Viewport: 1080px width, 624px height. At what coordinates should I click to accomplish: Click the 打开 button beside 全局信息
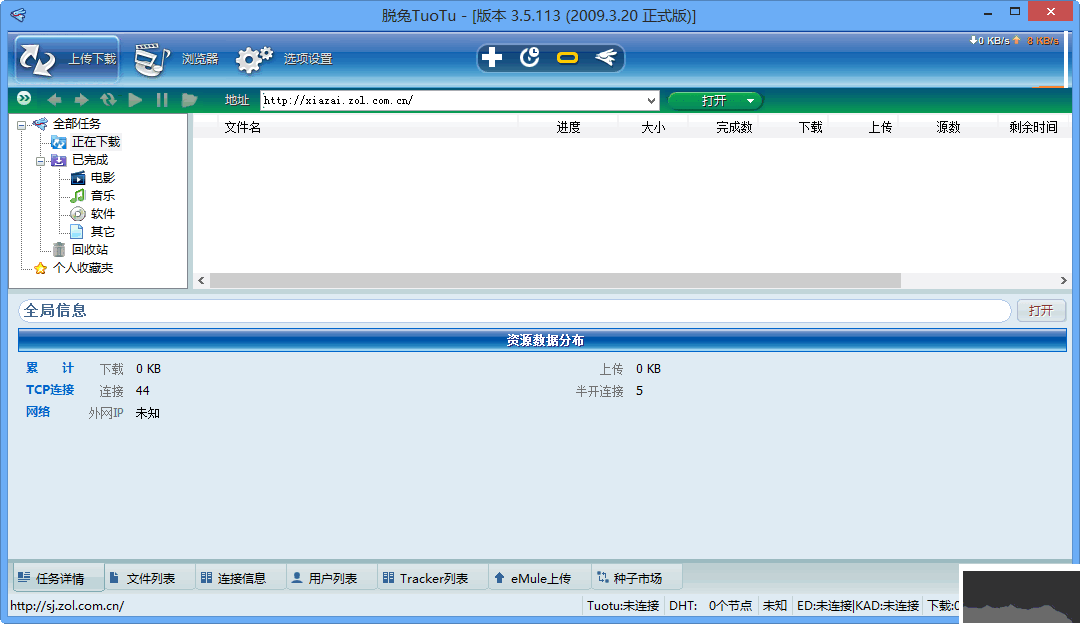[x=1041, y=311]
